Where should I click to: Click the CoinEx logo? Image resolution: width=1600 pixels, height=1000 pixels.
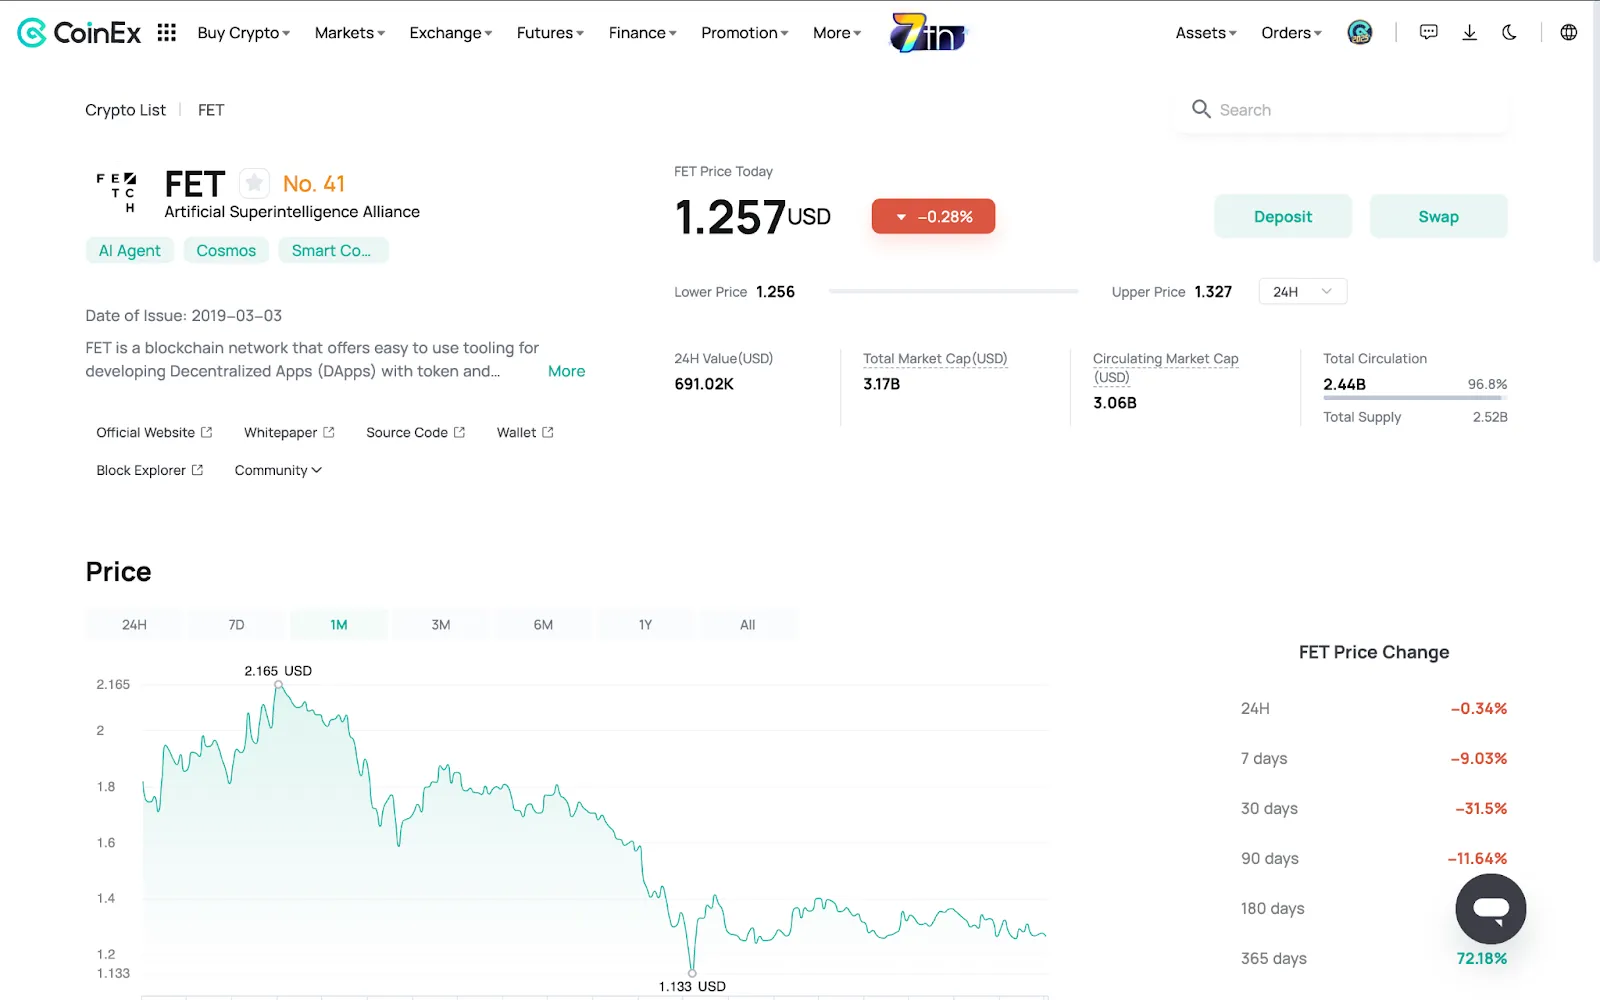click(x=79, y=33)
